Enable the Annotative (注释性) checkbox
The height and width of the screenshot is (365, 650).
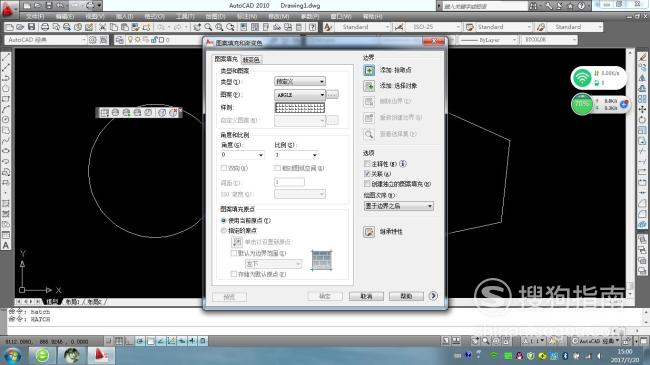367,164
